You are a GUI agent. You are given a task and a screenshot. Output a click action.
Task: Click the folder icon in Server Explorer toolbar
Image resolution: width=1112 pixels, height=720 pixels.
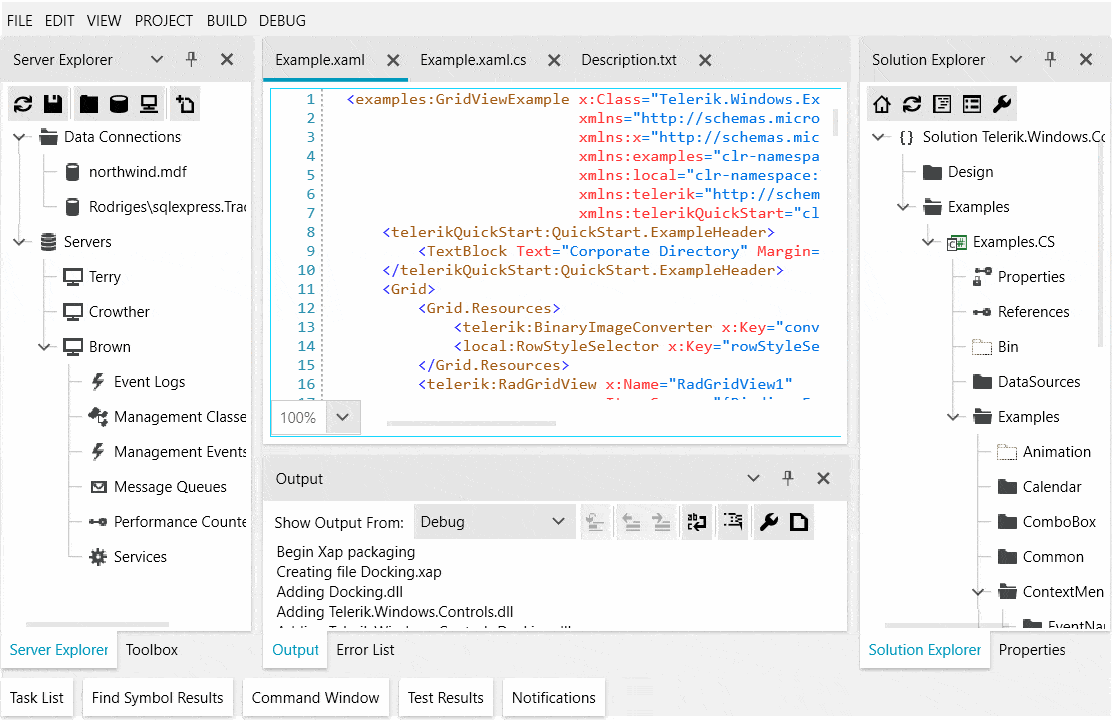(89, 104)
